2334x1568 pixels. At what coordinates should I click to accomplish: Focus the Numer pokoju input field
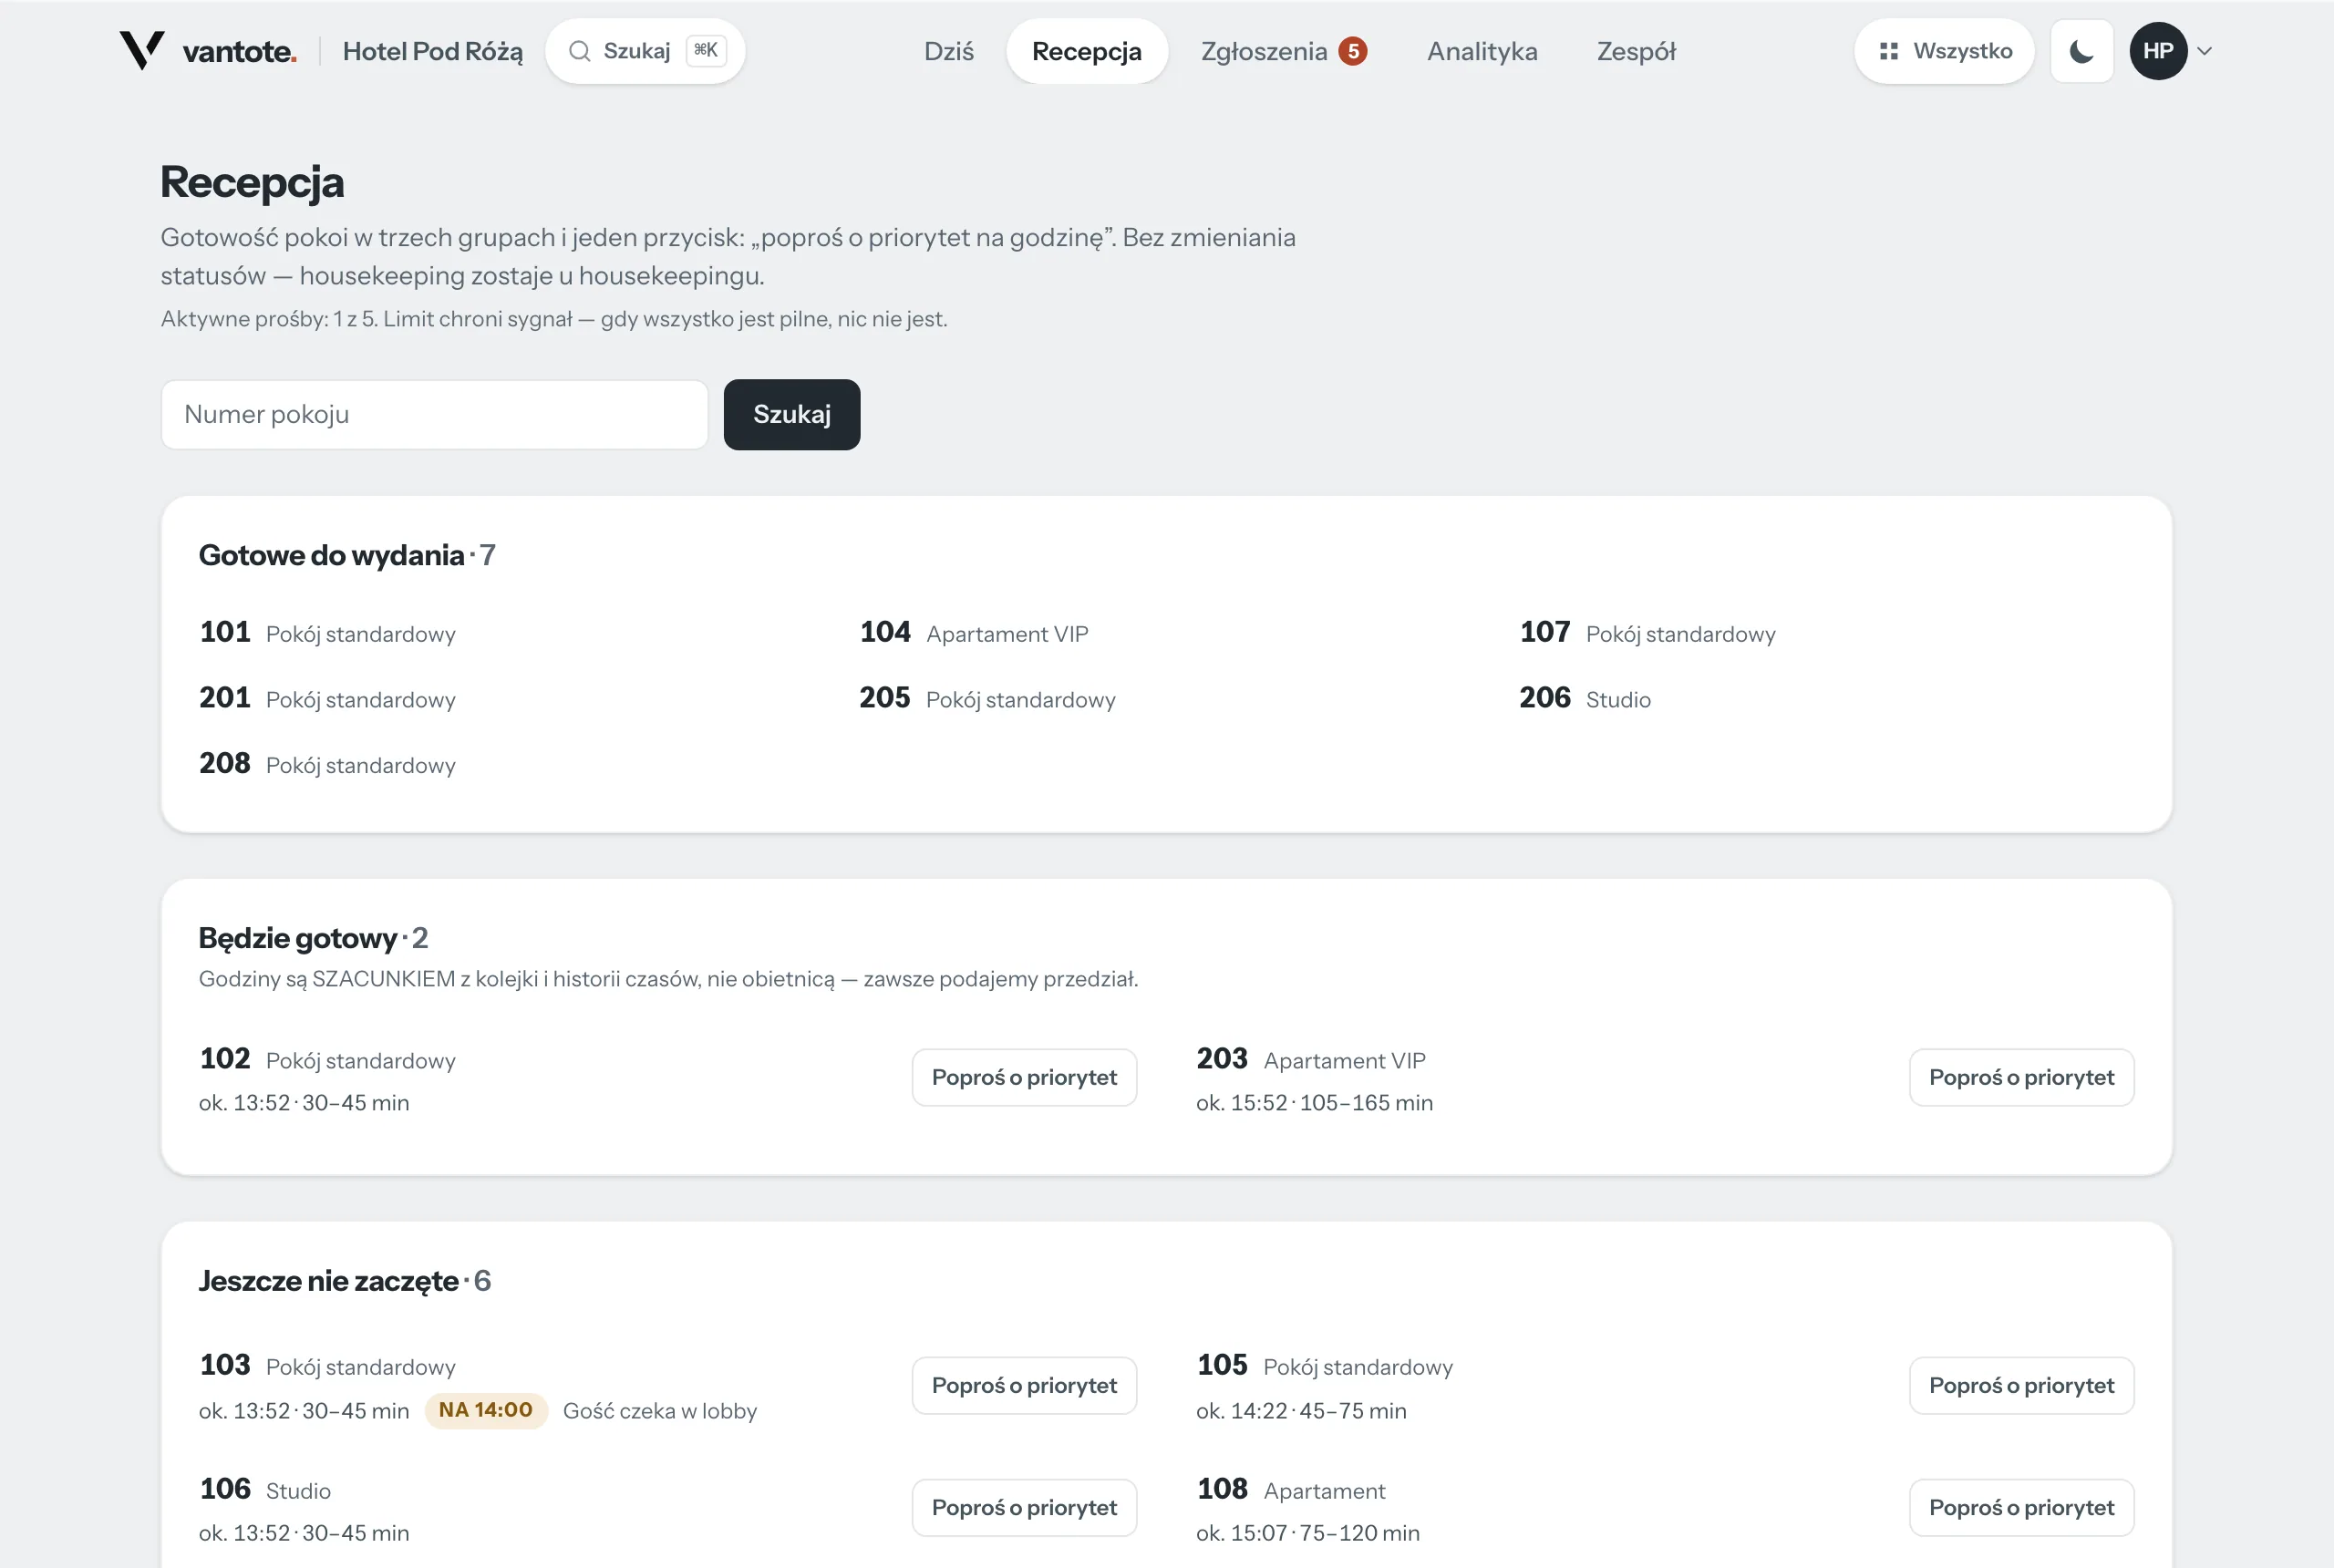(435, 414)
